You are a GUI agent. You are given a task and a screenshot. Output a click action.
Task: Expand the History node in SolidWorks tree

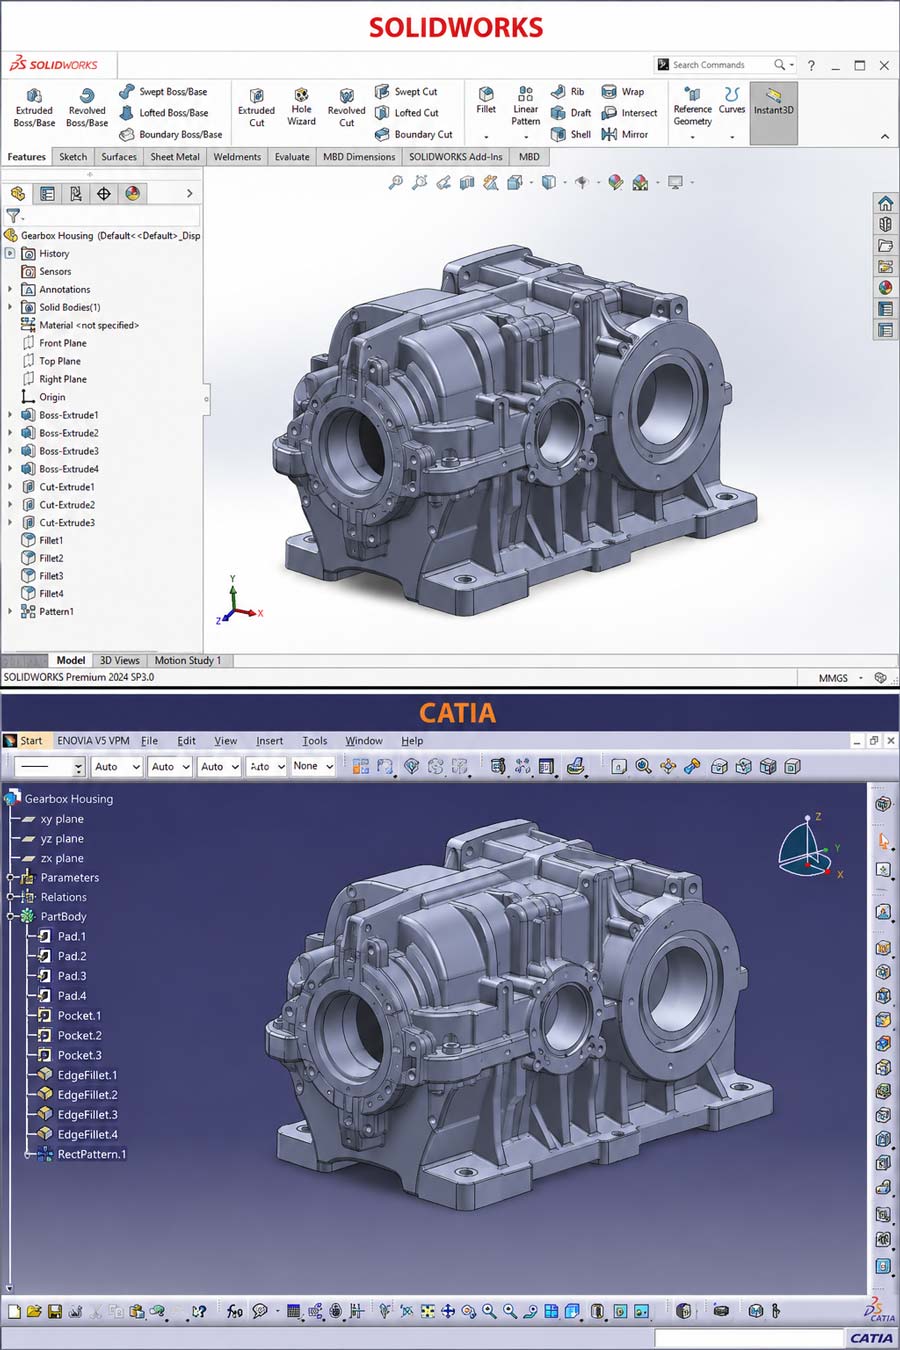tap(10, 254)
